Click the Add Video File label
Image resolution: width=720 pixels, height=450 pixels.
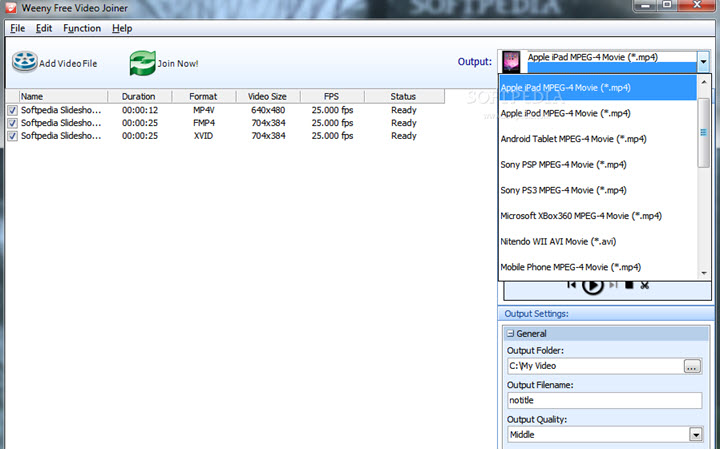(x=68, y=64)
